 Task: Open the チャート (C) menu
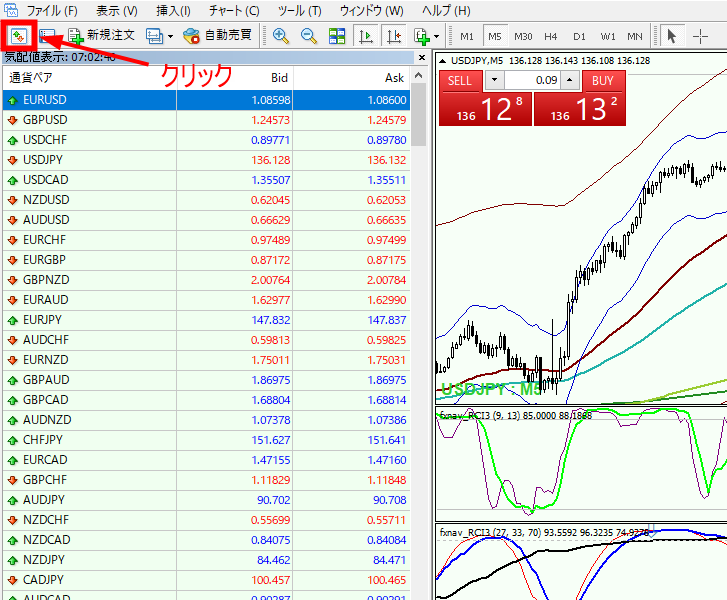(x=234, y=10)
